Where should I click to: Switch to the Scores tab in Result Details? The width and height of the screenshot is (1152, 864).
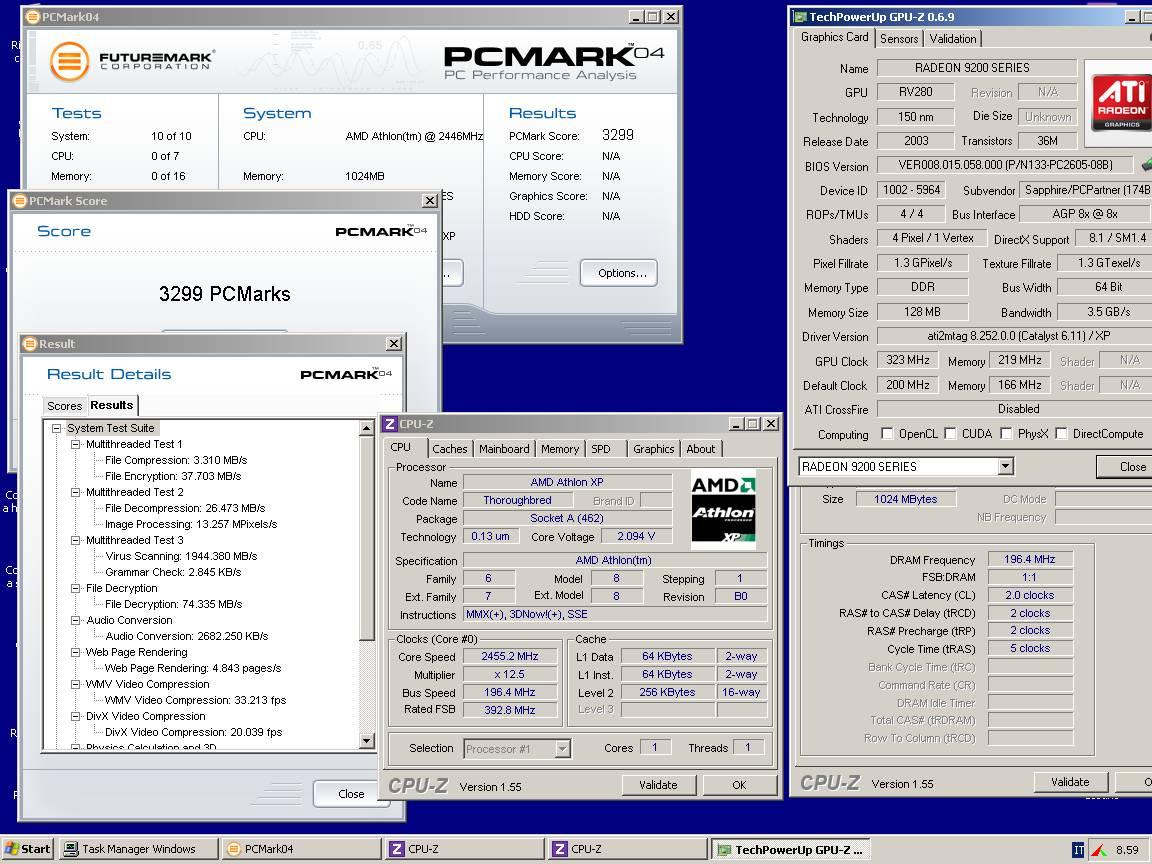coord(65,406)
